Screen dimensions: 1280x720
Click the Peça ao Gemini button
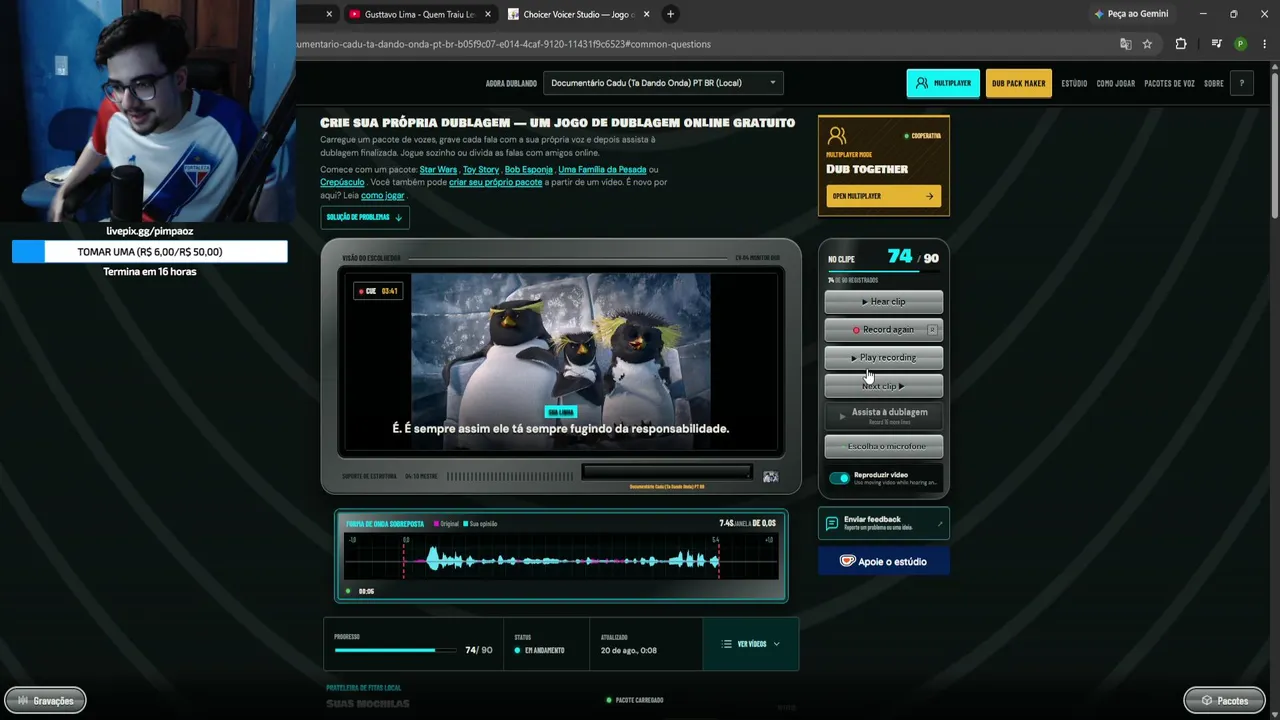[1132, 14]
